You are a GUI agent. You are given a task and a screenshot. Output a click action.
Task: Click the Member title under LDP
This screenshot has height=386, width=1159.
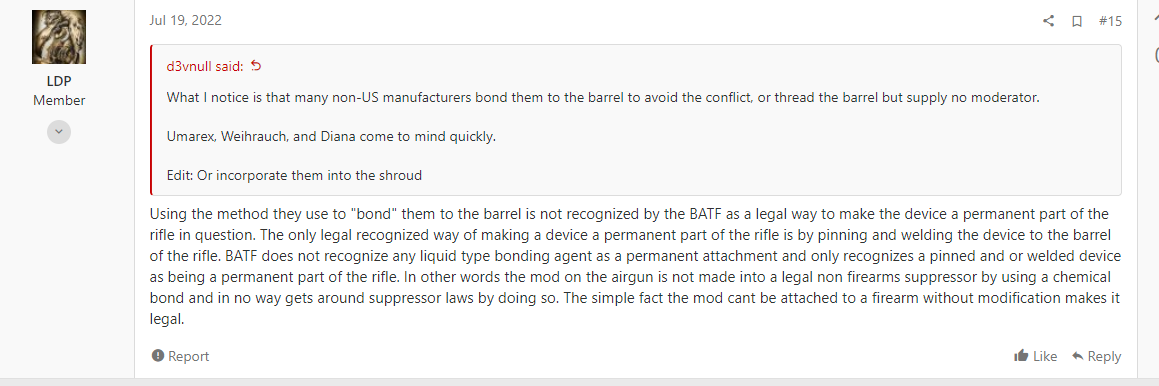59,100
